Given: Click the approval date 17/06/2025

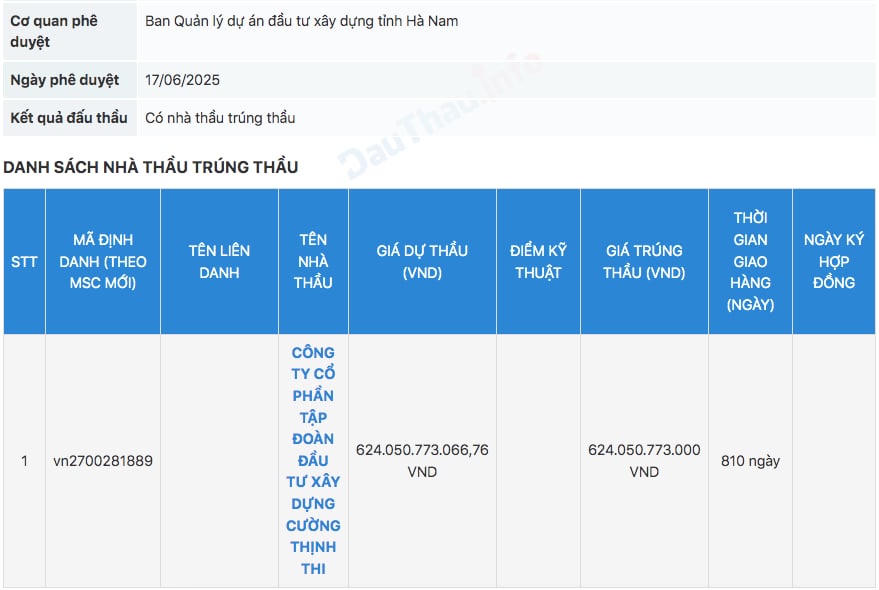Looking at the screenshot, I should coord(182,80).
